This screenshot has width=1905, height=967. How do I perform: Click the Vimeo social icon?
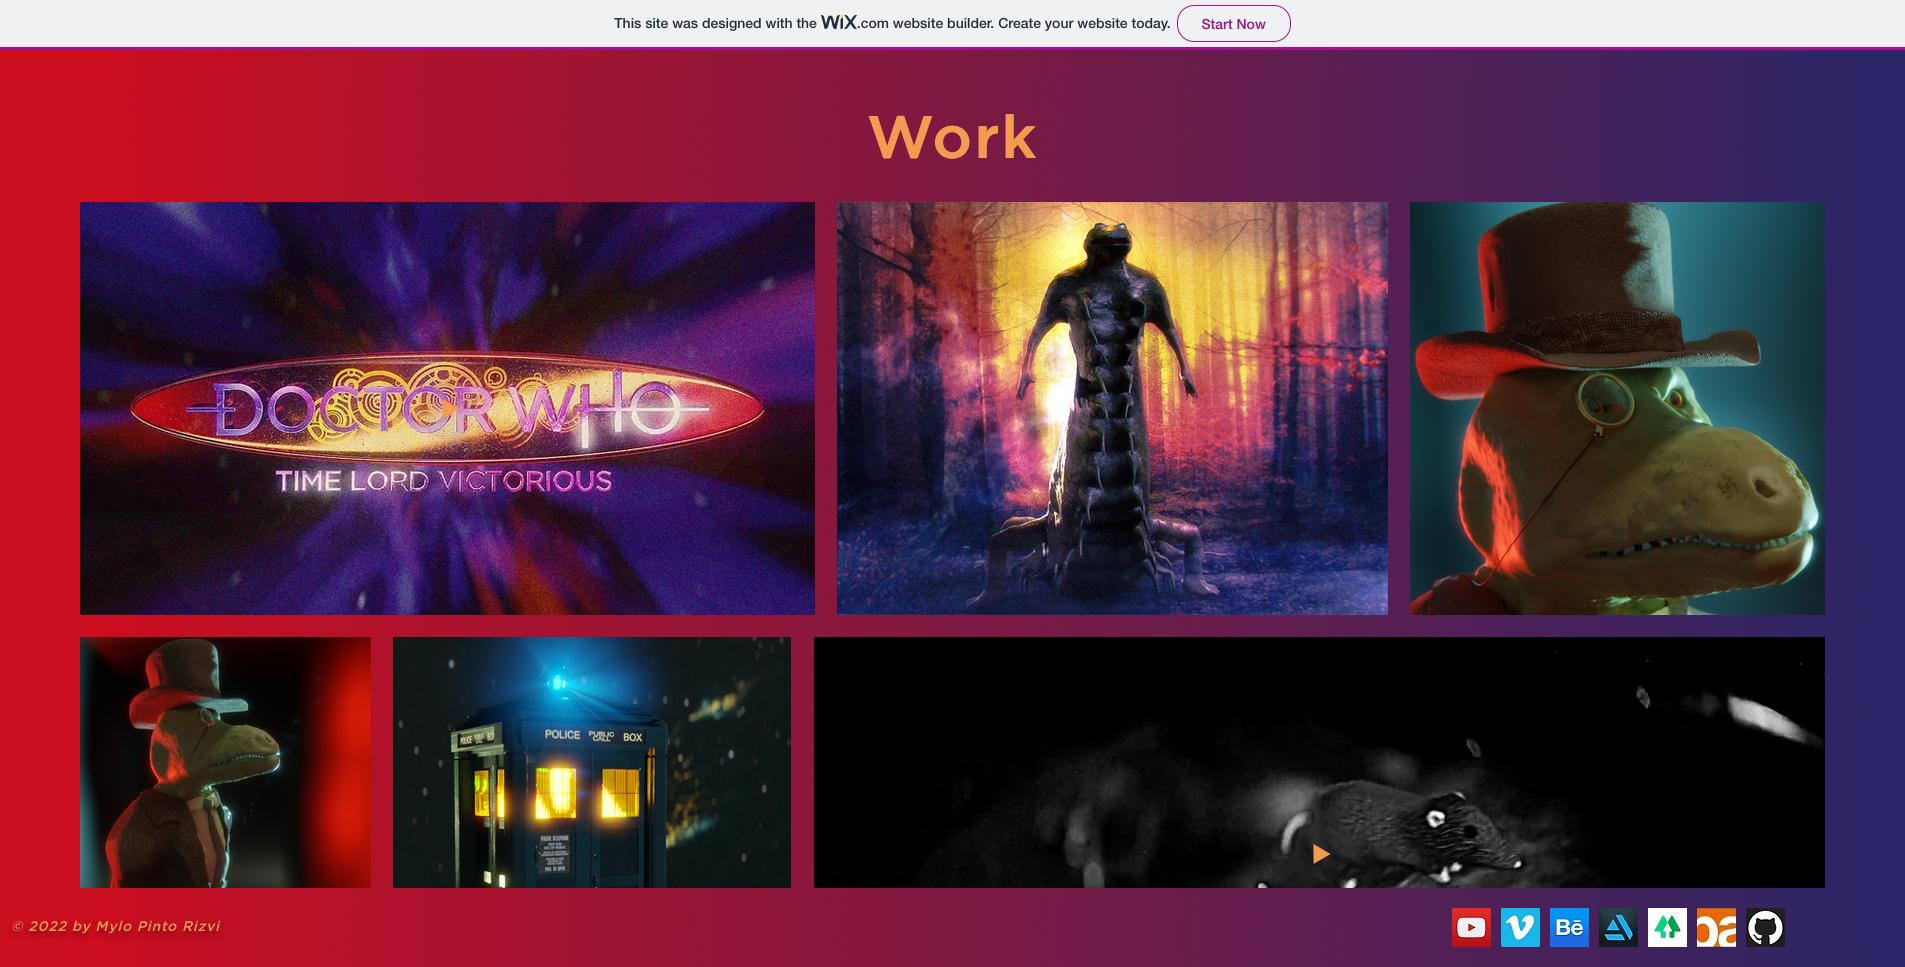1520,928
